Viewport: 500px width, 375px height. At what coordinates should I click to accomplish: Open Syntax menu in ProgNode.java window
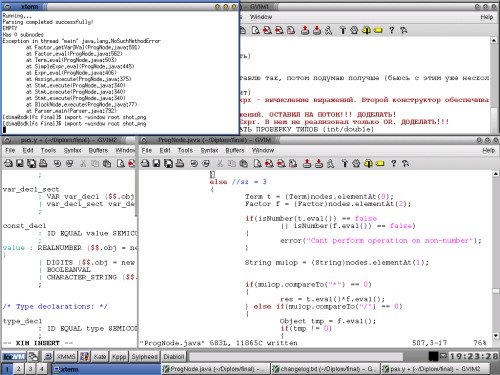(x=209, y=150)
